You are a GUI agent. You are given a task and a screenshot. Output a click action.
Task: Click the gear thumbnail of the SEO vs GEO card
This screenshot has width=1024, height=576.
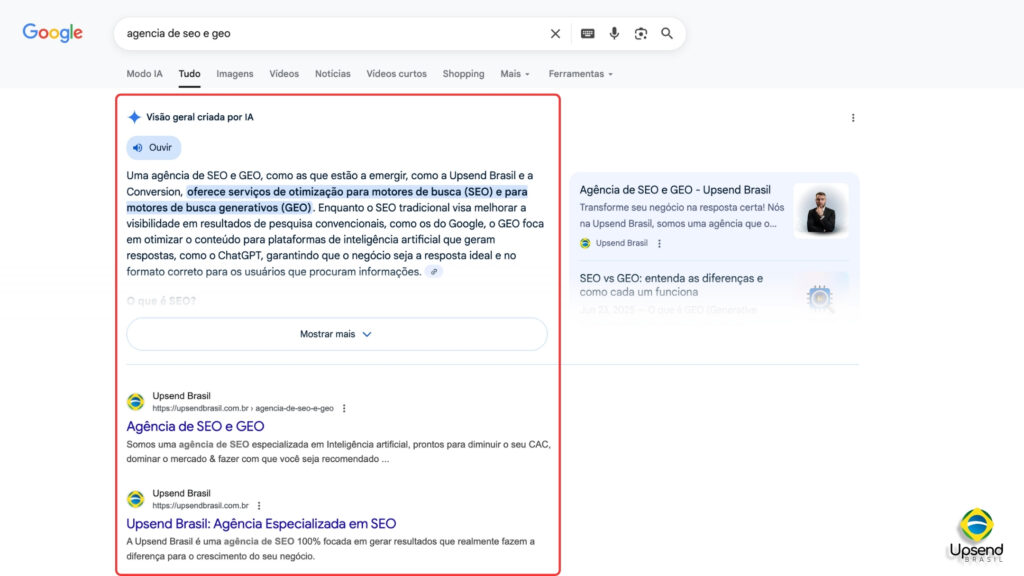point(820,298)
